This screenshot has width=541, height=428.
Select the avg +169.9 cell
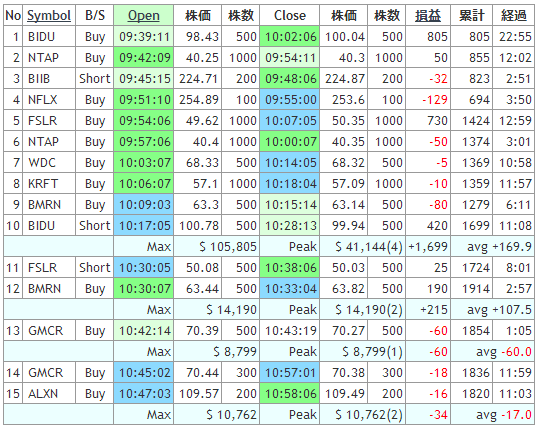pyautogui.click(x=492, y=247)
